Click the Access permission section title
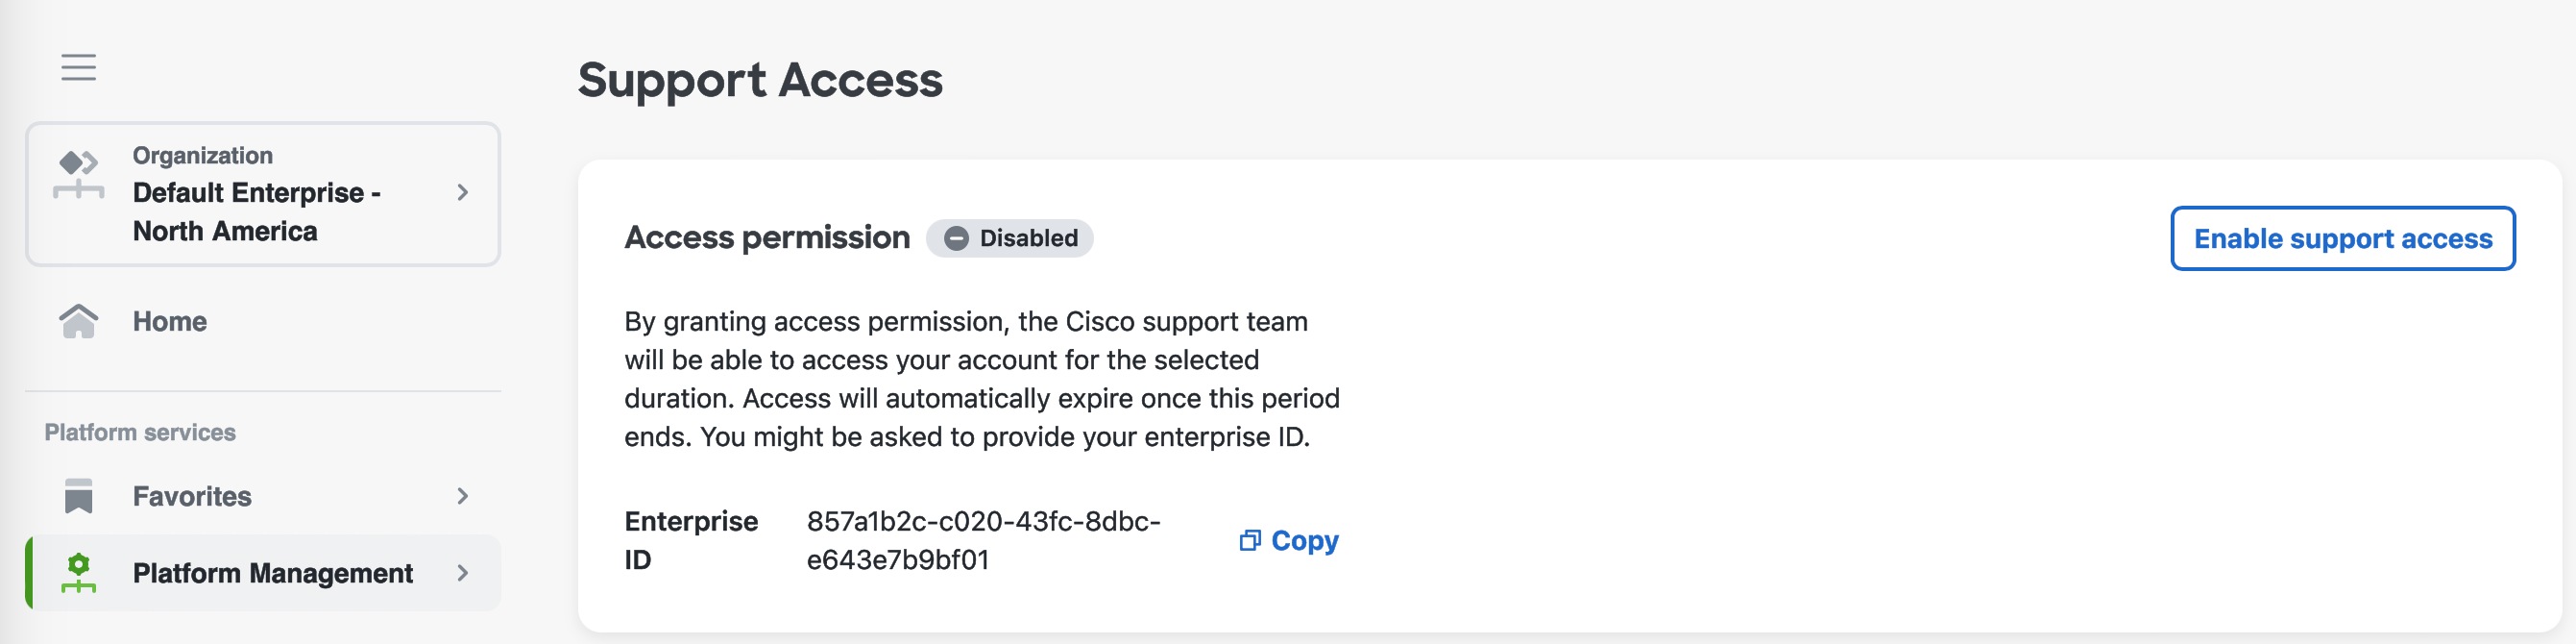 767,238
